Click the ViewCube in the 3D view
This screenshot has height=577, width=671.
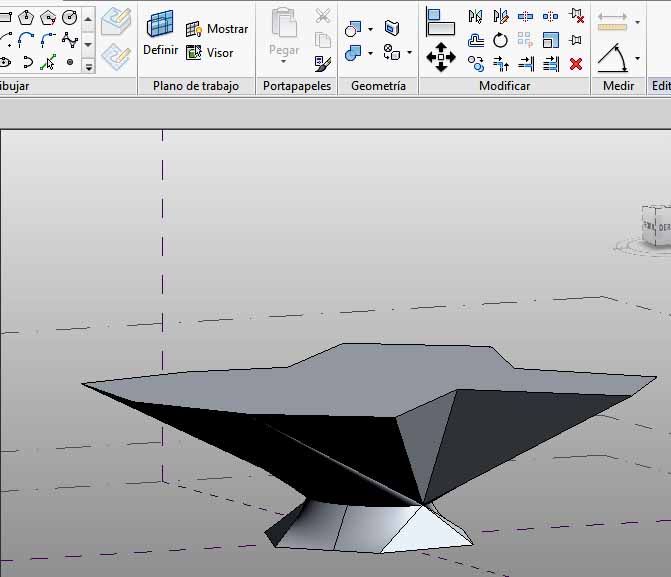(x=659, y=227)
